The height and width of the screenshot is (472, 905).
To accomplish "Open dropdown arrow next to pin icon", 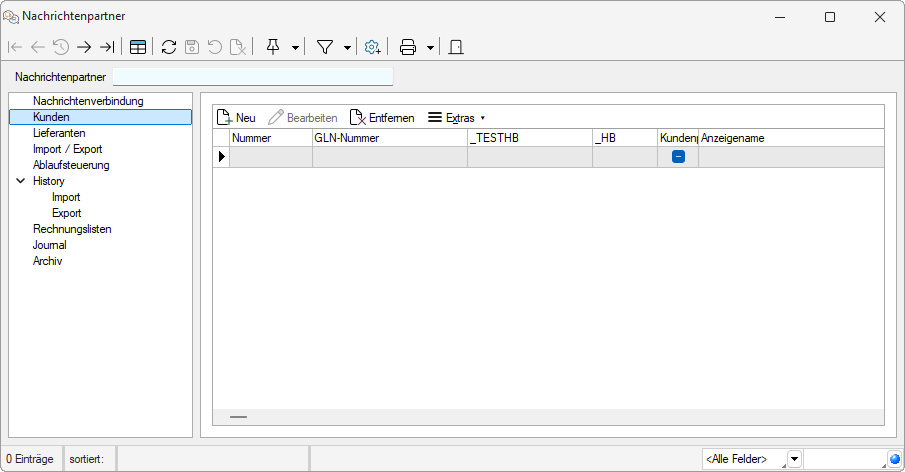I will tap(295, 48).
